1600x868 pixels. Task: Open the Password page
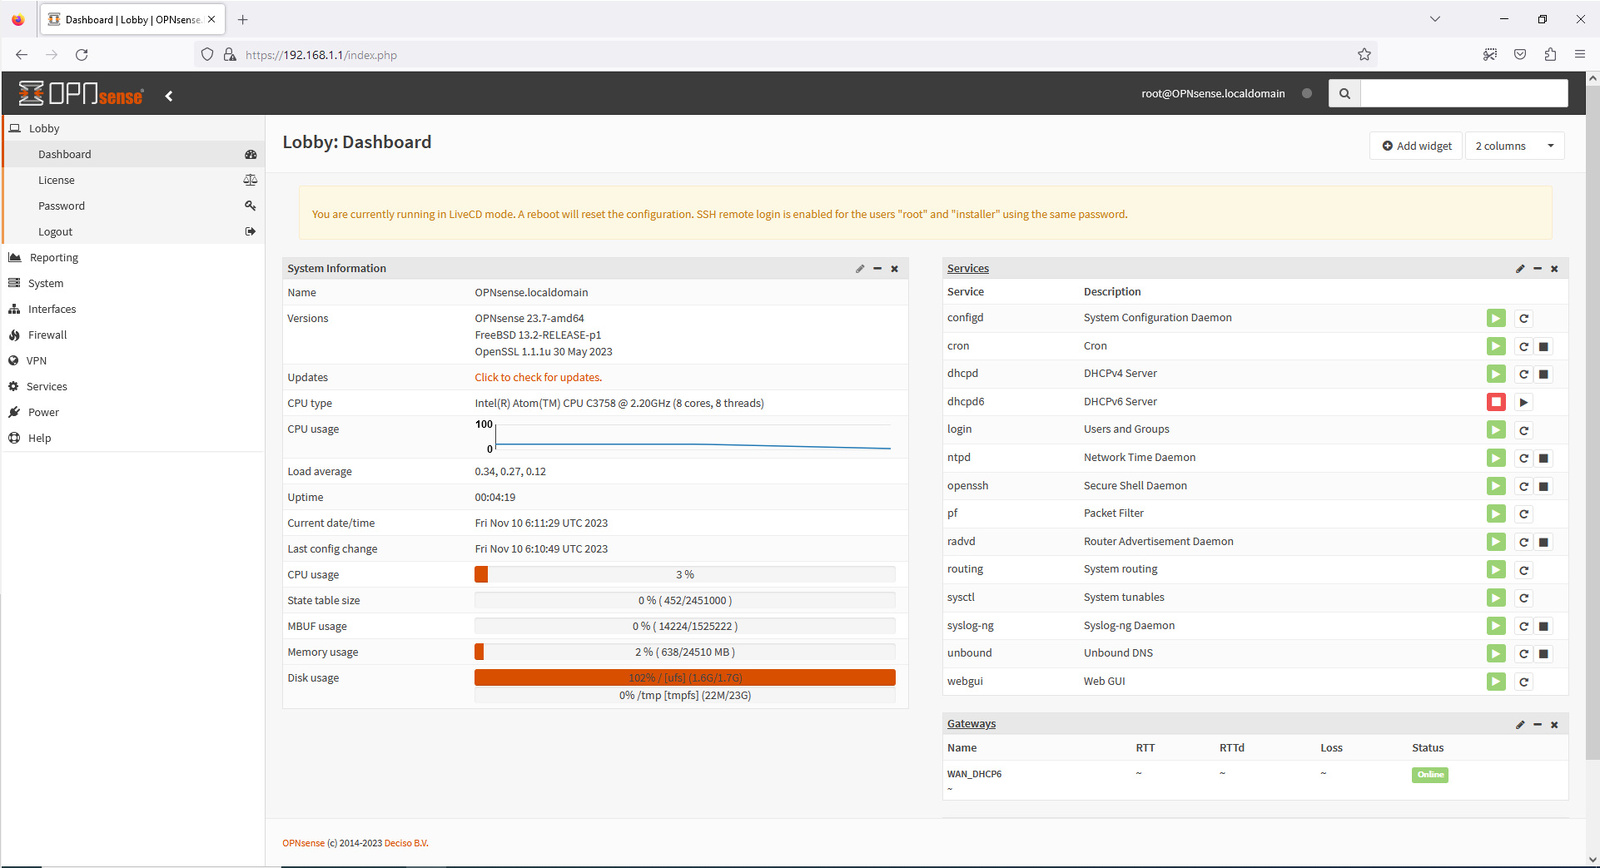point(134,206)
